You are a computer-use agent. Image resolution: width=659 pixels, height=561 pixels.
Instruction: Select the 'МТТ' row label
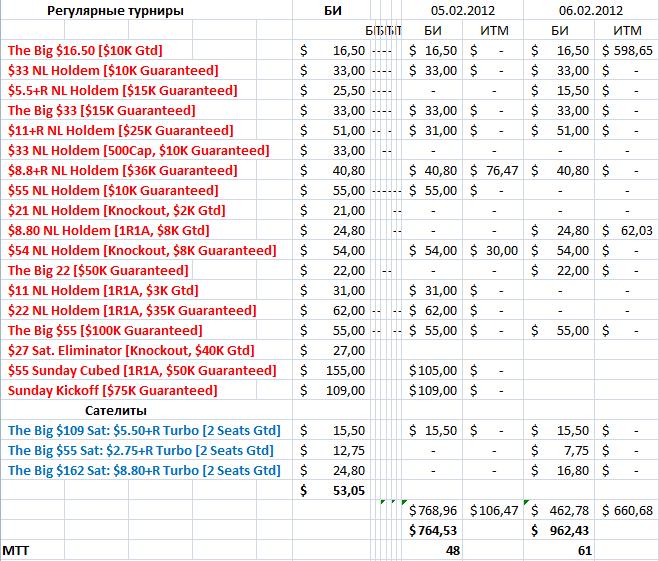pos(16,550)
